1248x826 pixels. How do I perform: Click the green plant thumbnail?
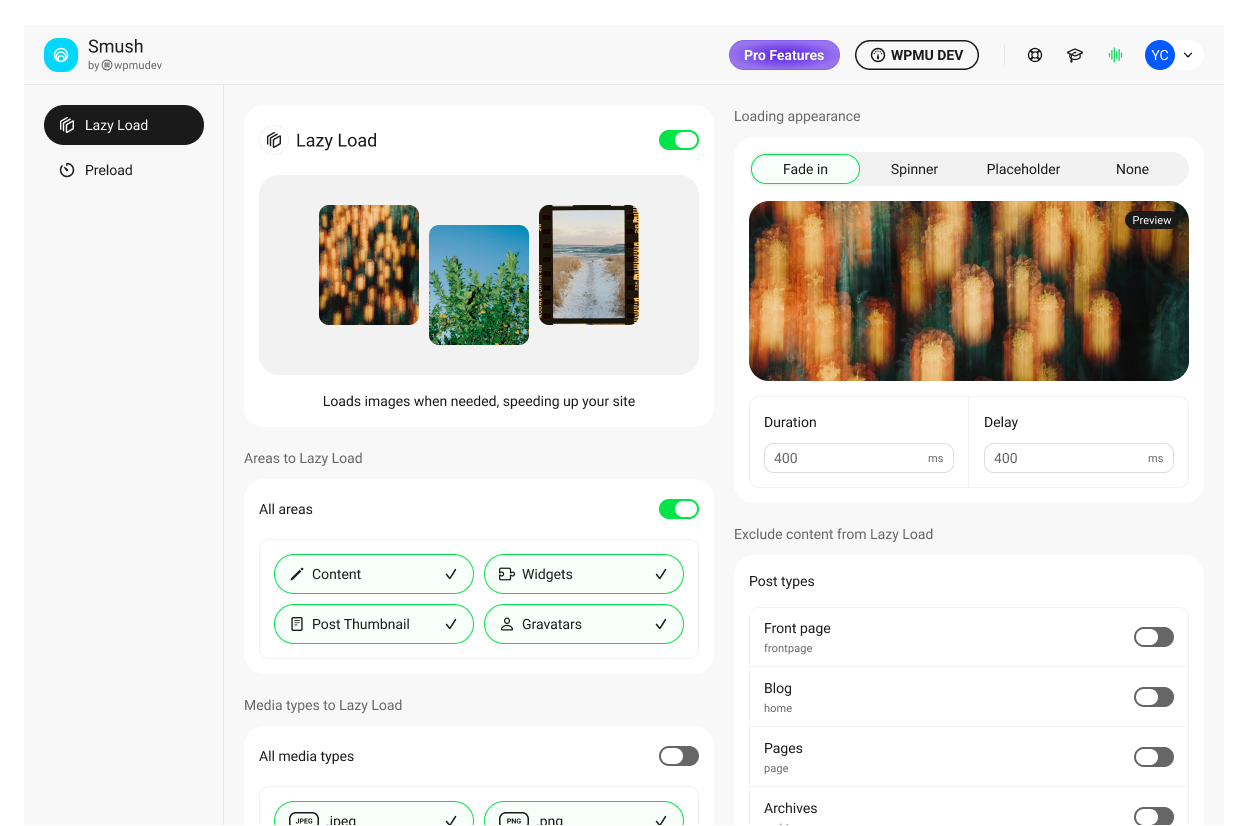[479, 285]
